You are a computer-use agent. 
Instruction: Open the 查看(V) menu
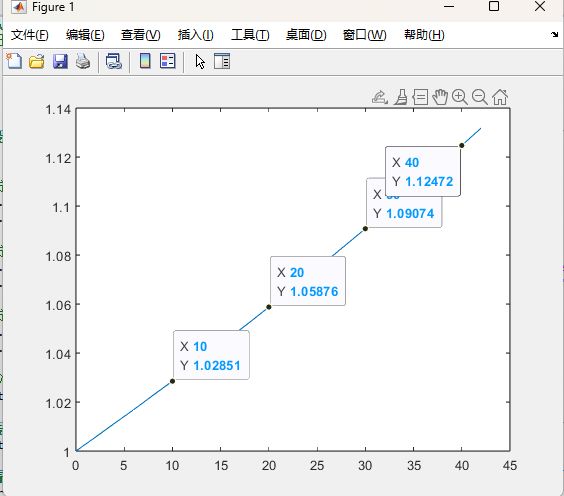141,35
